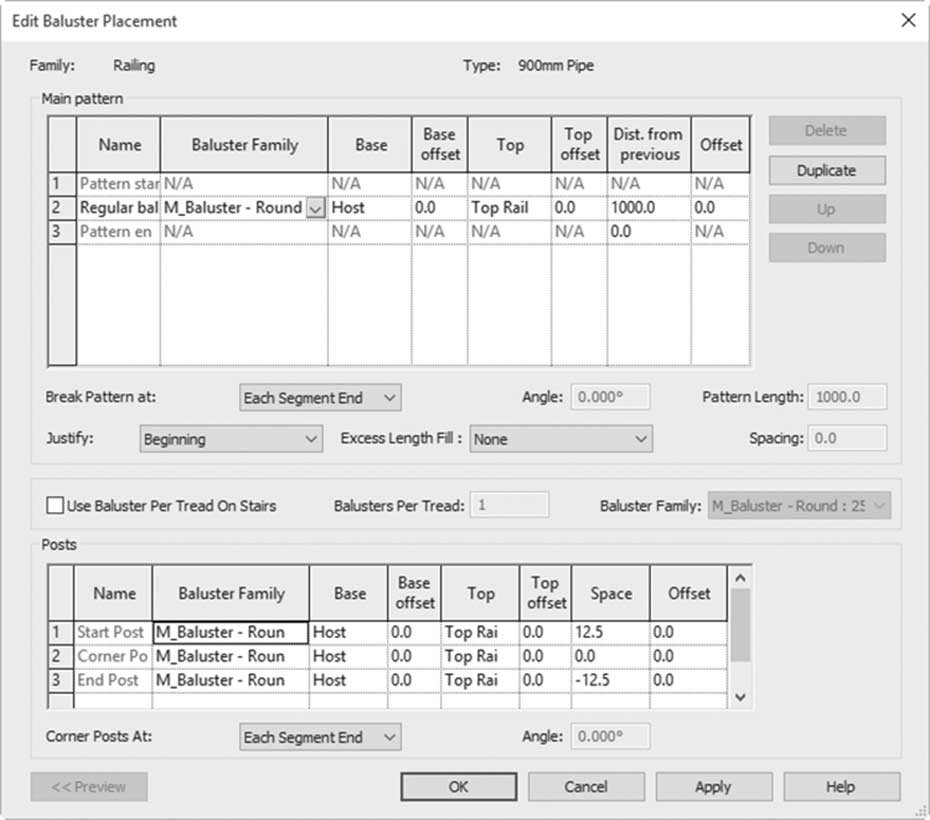Enable Use Baluster Per Tread On Stairs

point(55,506)
